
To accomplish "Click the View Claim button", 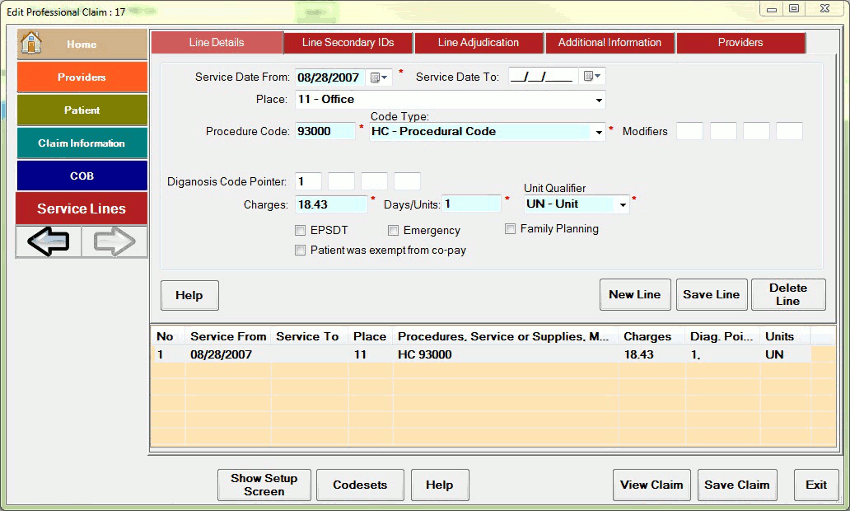I will 651,485.
